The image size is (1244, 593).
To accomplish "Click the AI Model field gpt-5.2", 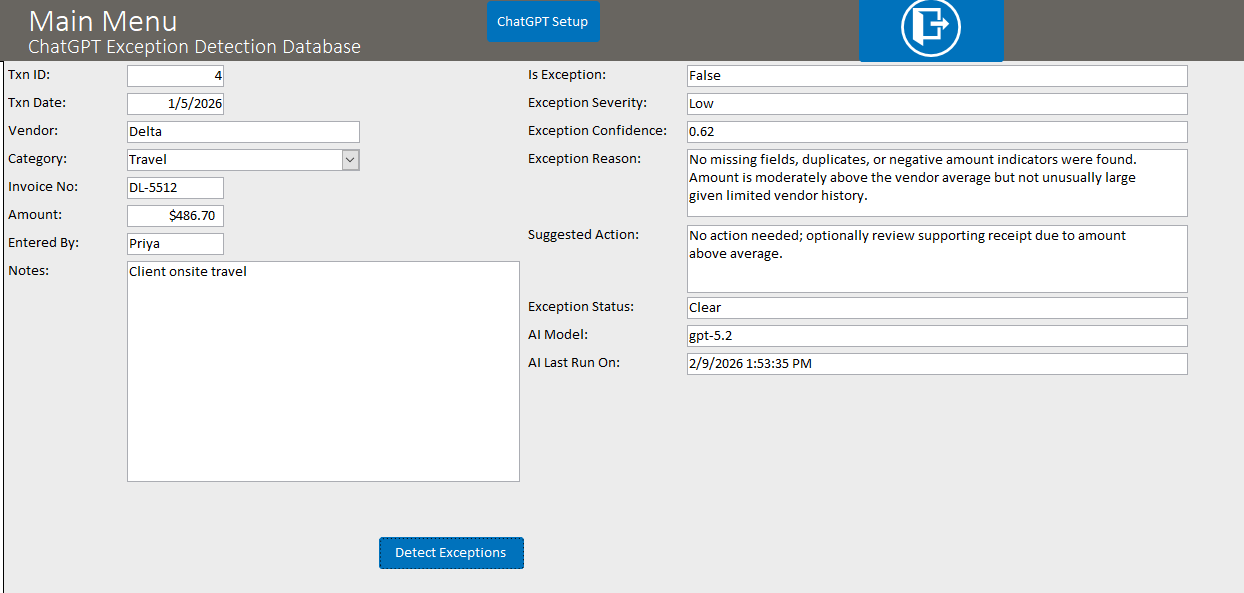I will pyautogui.click(x=936, y=336).
